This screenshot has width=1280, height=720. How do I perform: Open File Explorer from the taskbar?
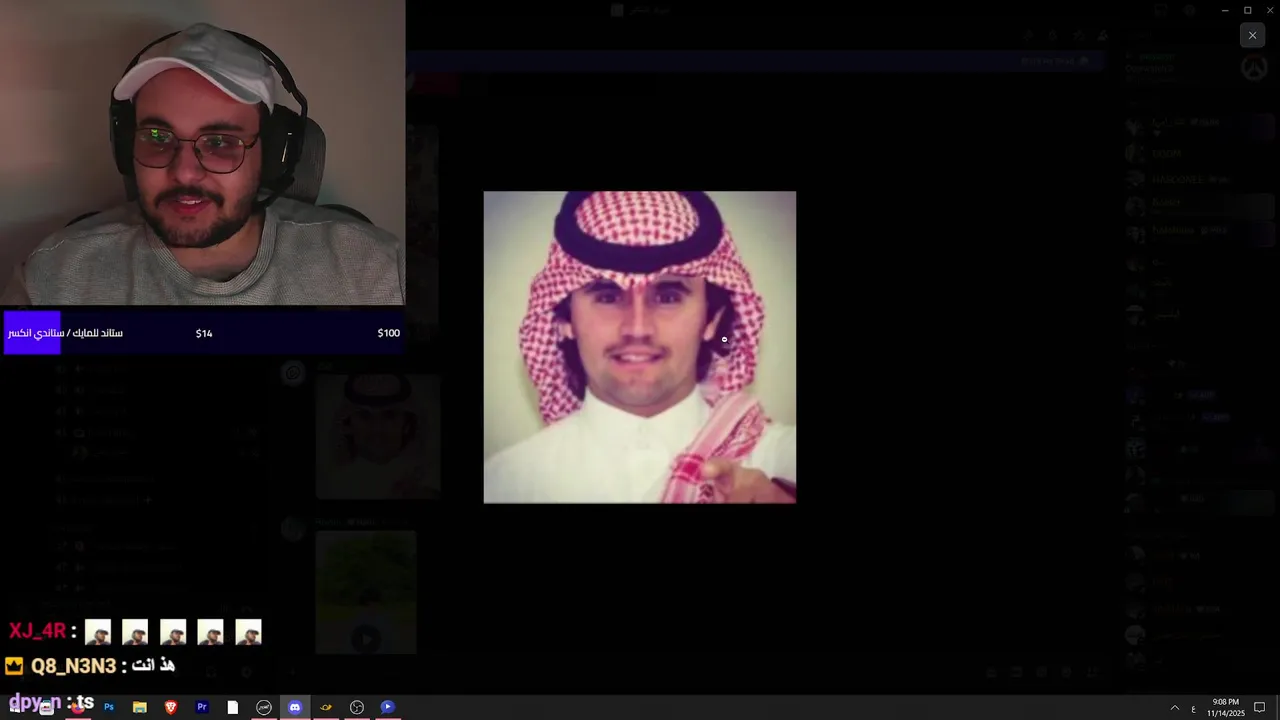tap(140, 707)
